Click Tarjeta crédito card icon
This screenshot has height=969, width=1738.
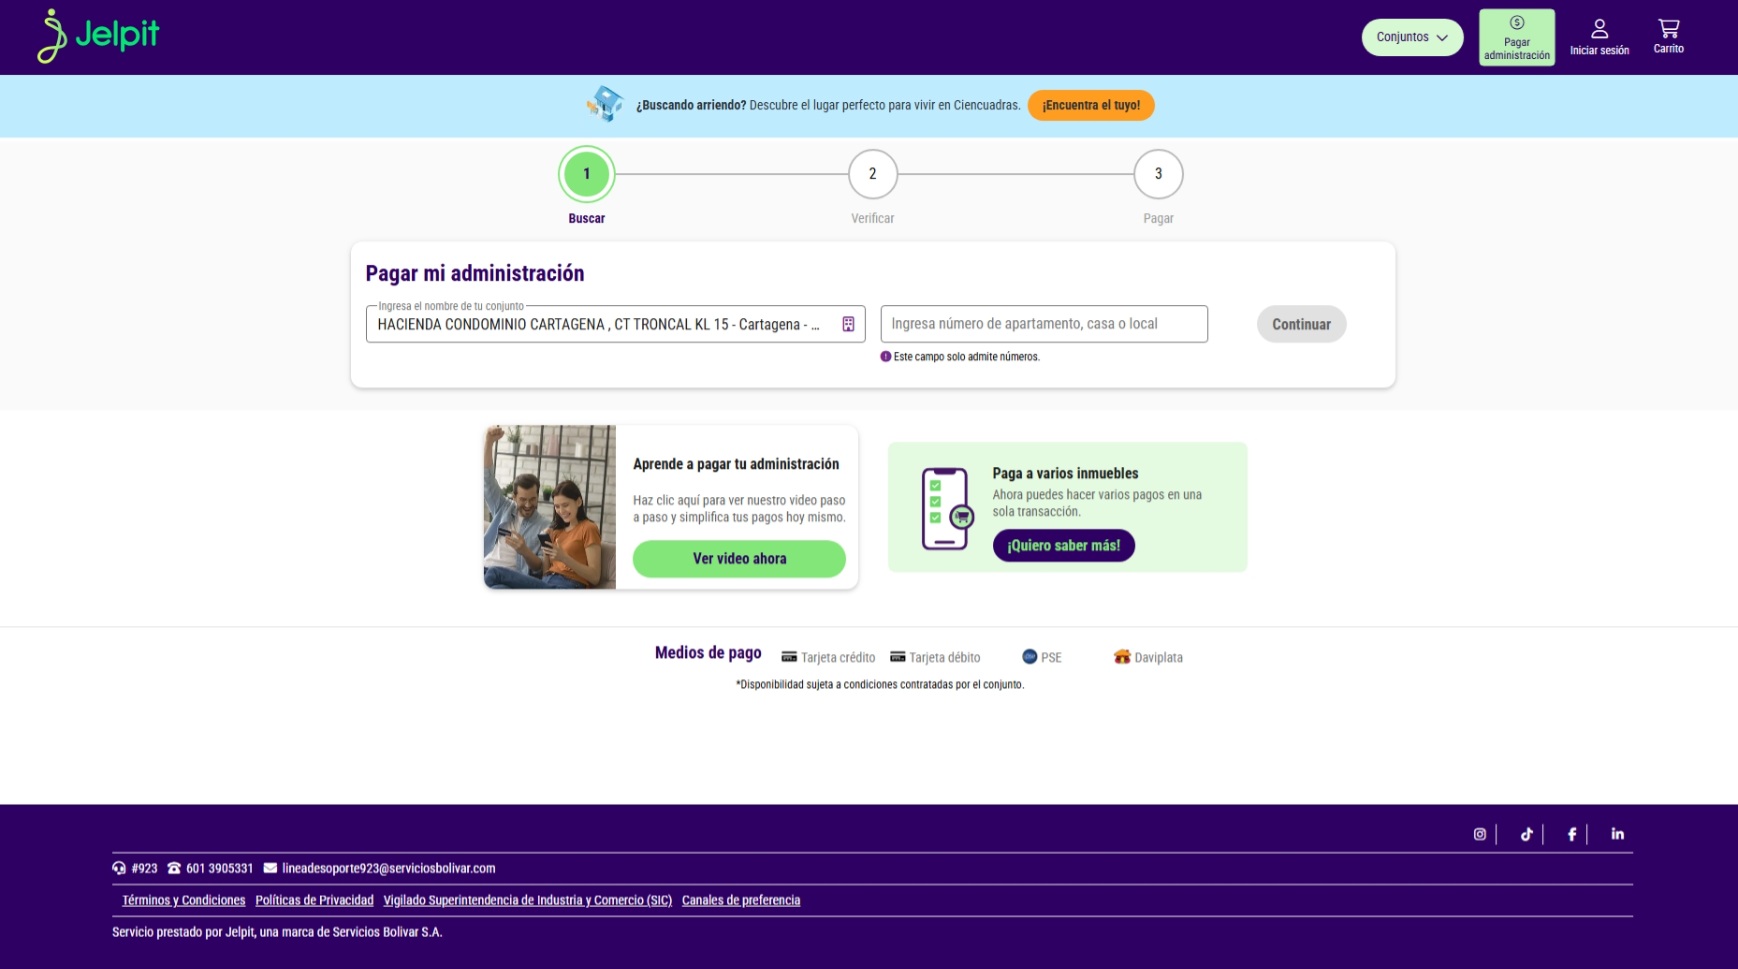point(789,657)
